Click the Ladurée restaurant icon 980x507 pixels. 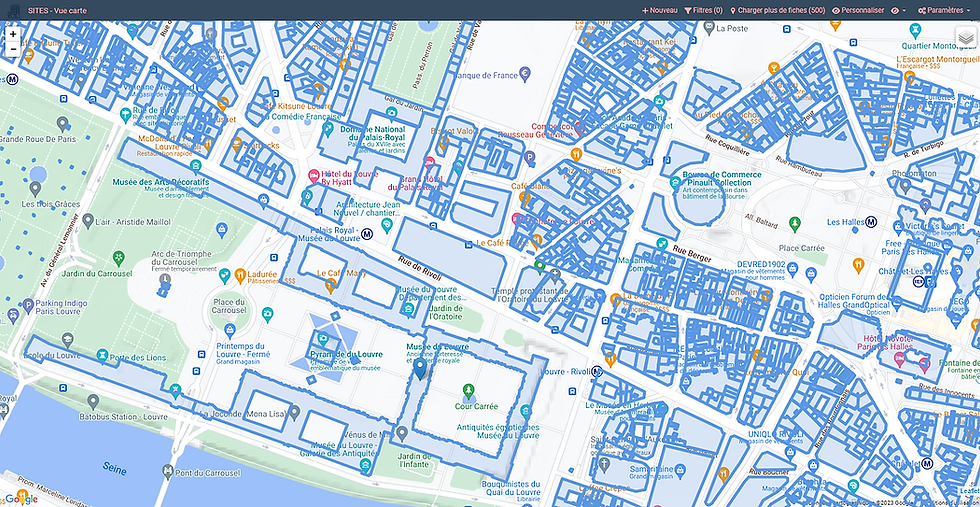click(x=240, y=274)
